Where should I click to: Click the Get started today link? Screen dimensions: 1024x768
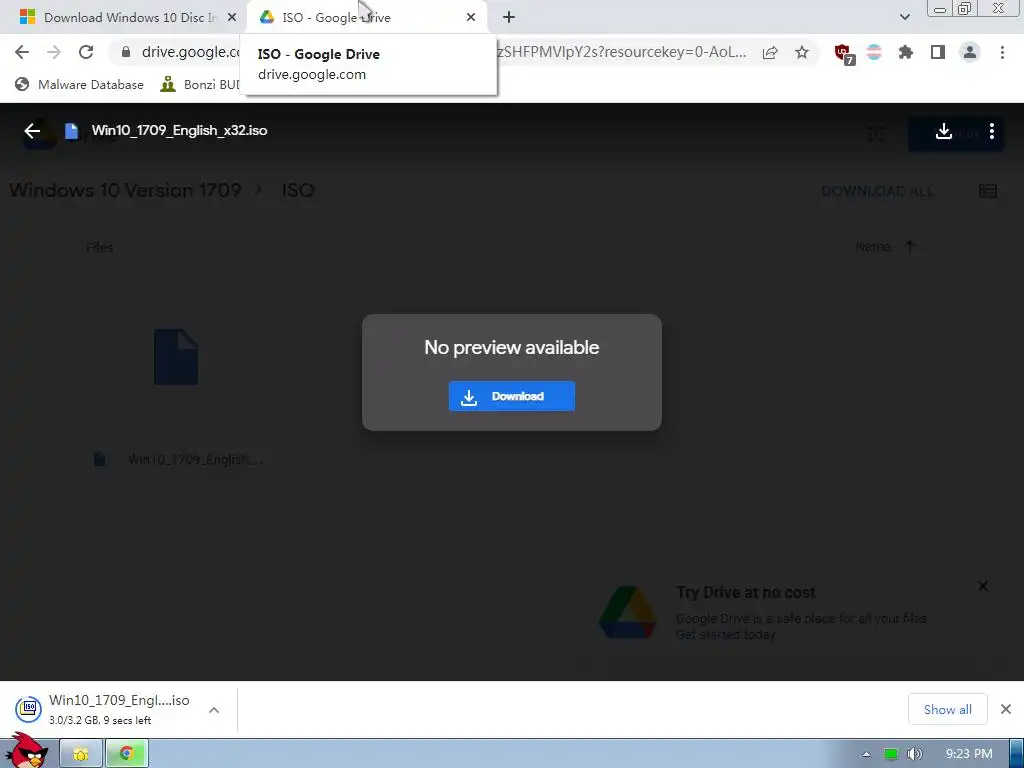click(726, 634)
